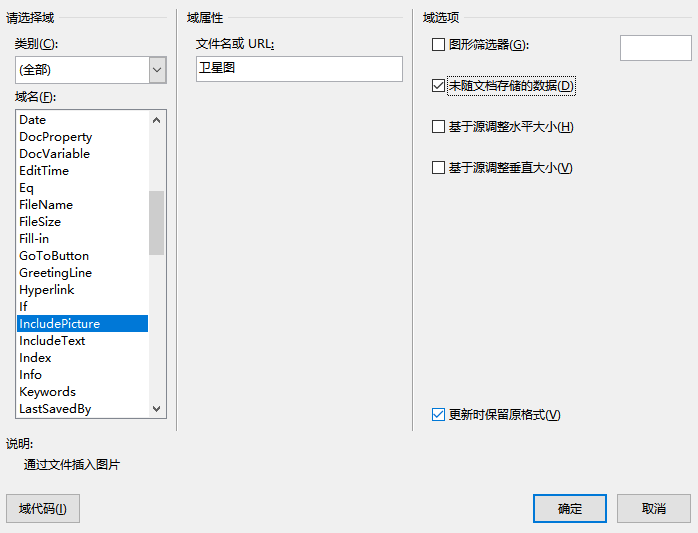The height and width of the screenshot is (533, 698).
Task: Confirm with the 确定 button
Action: [570, 508]
